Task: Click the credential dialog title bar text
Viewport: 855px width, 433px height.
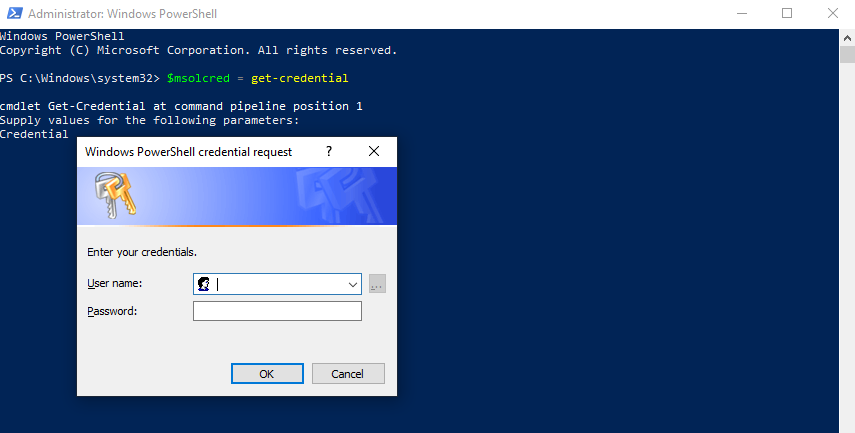Action: pyautogui.click(x=189, y=152)
